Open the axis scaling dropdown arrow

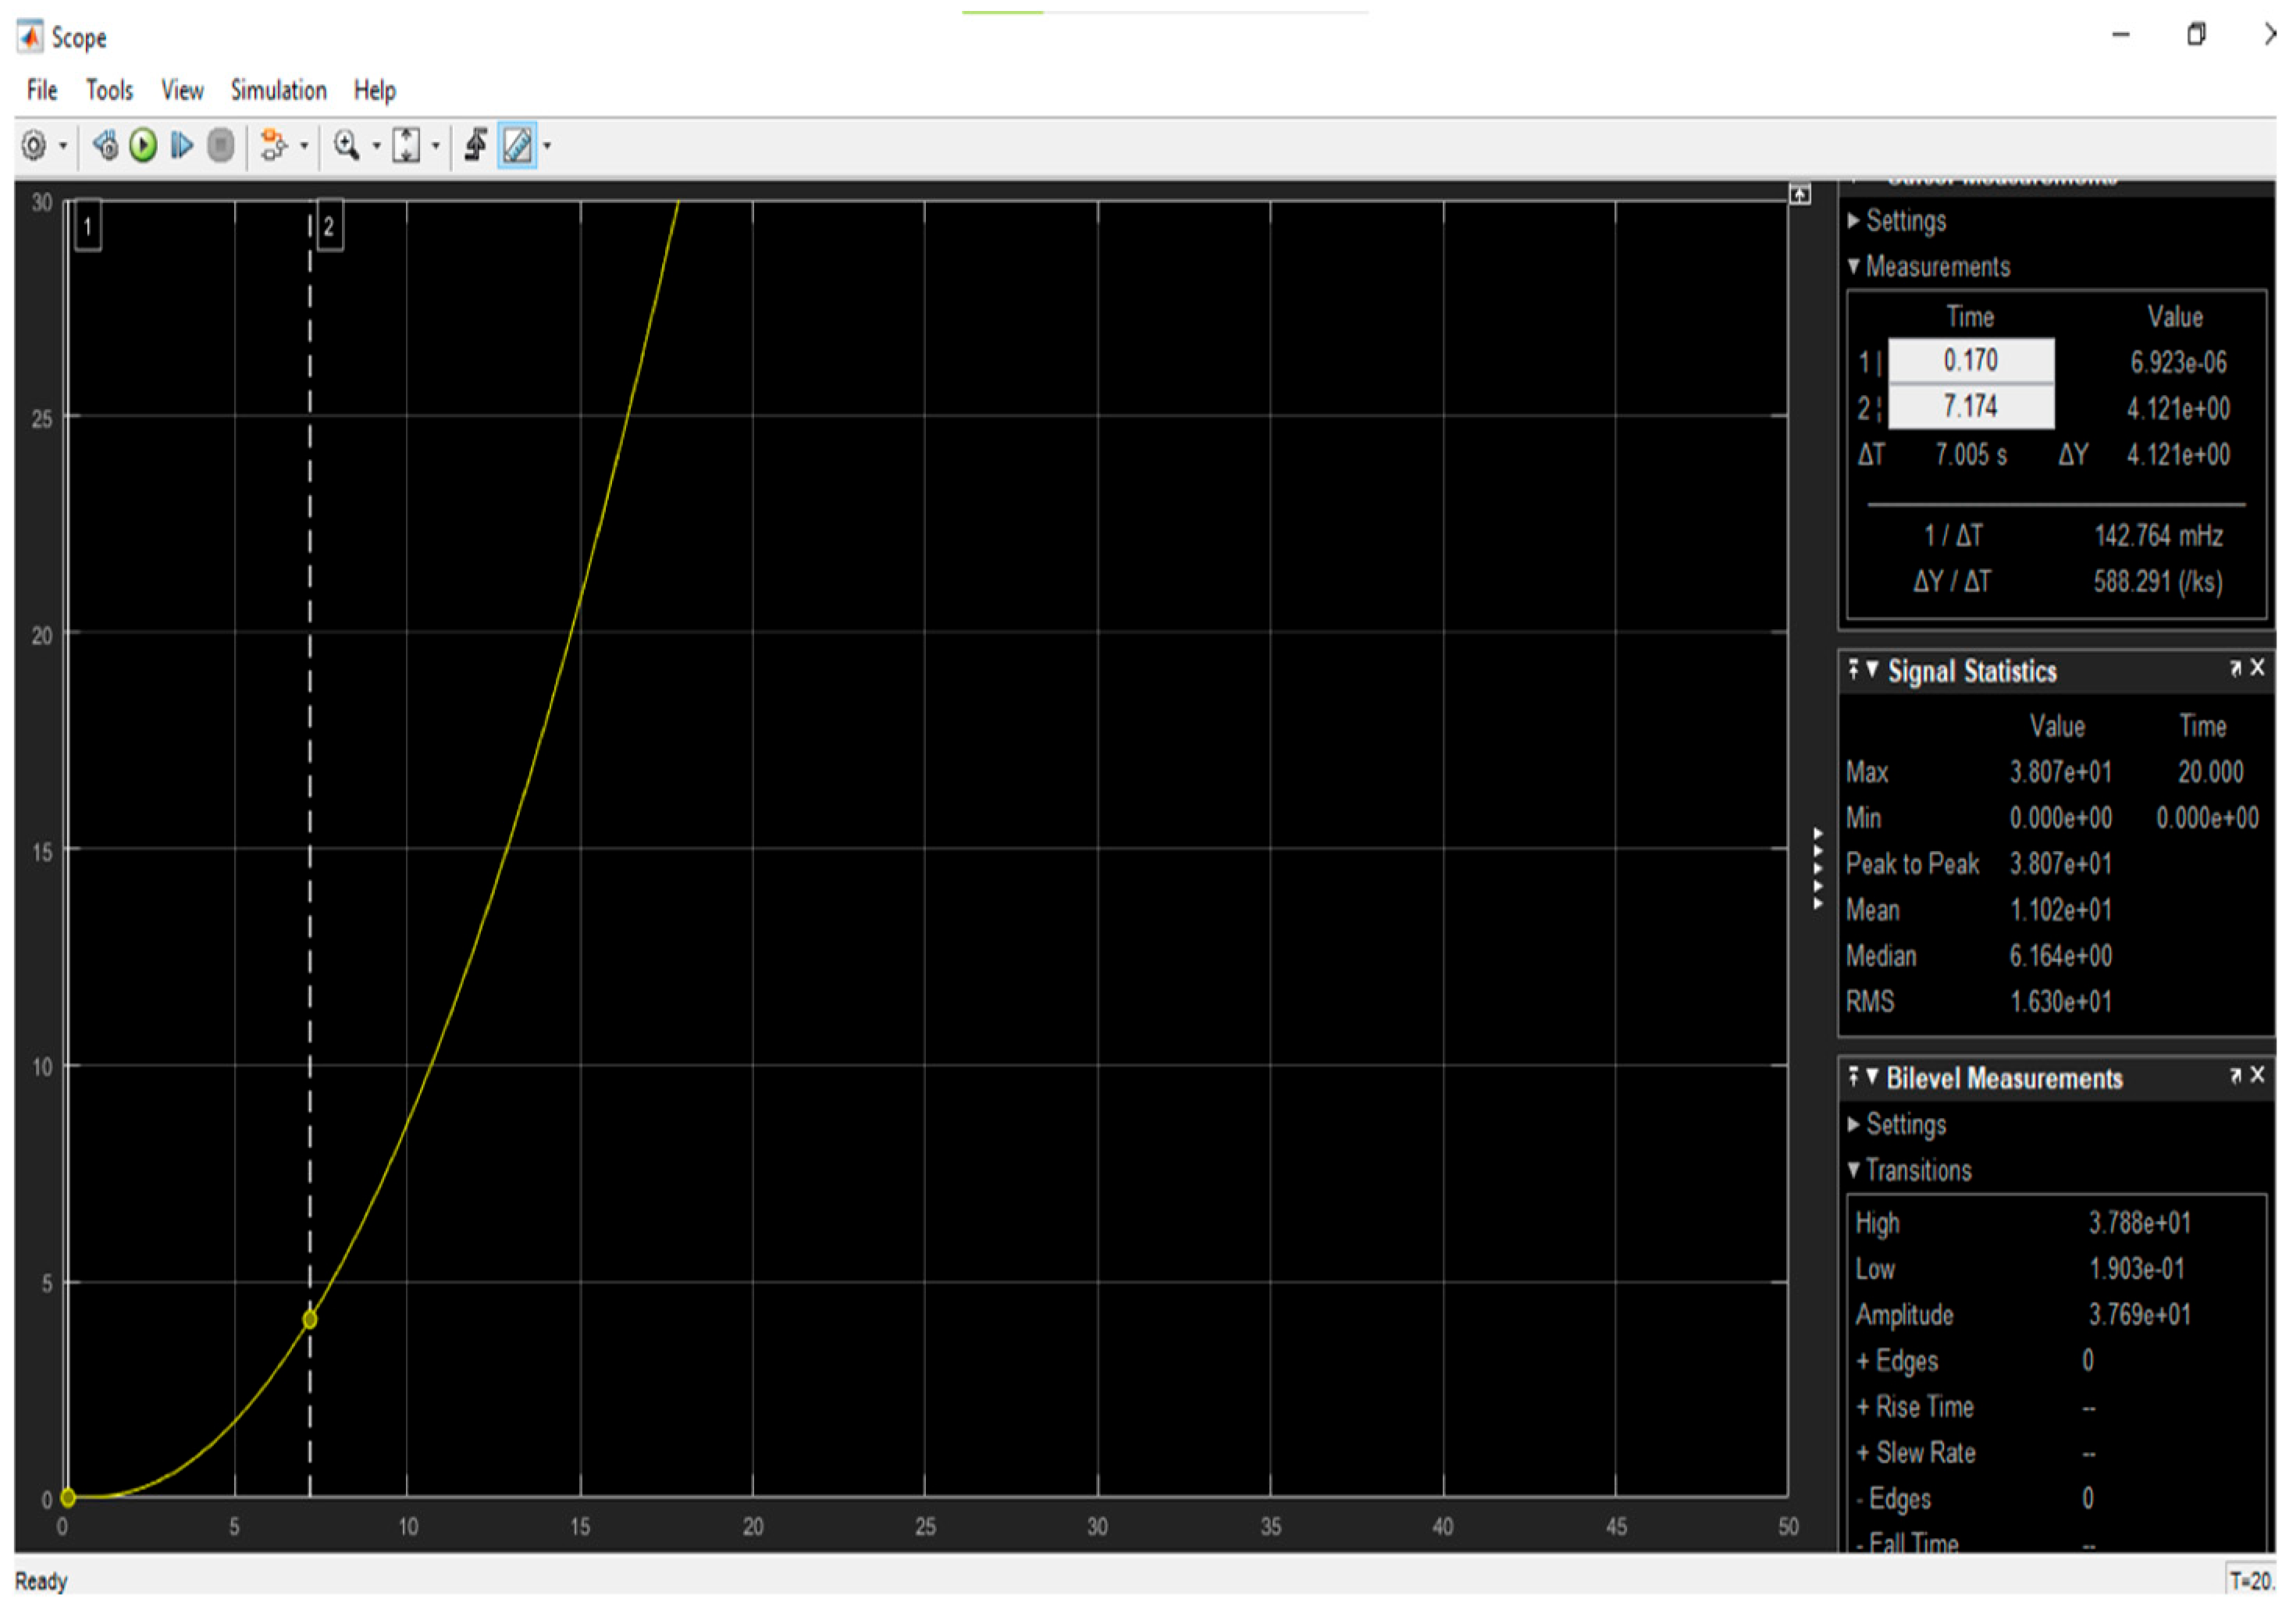(x=436, y=147)
